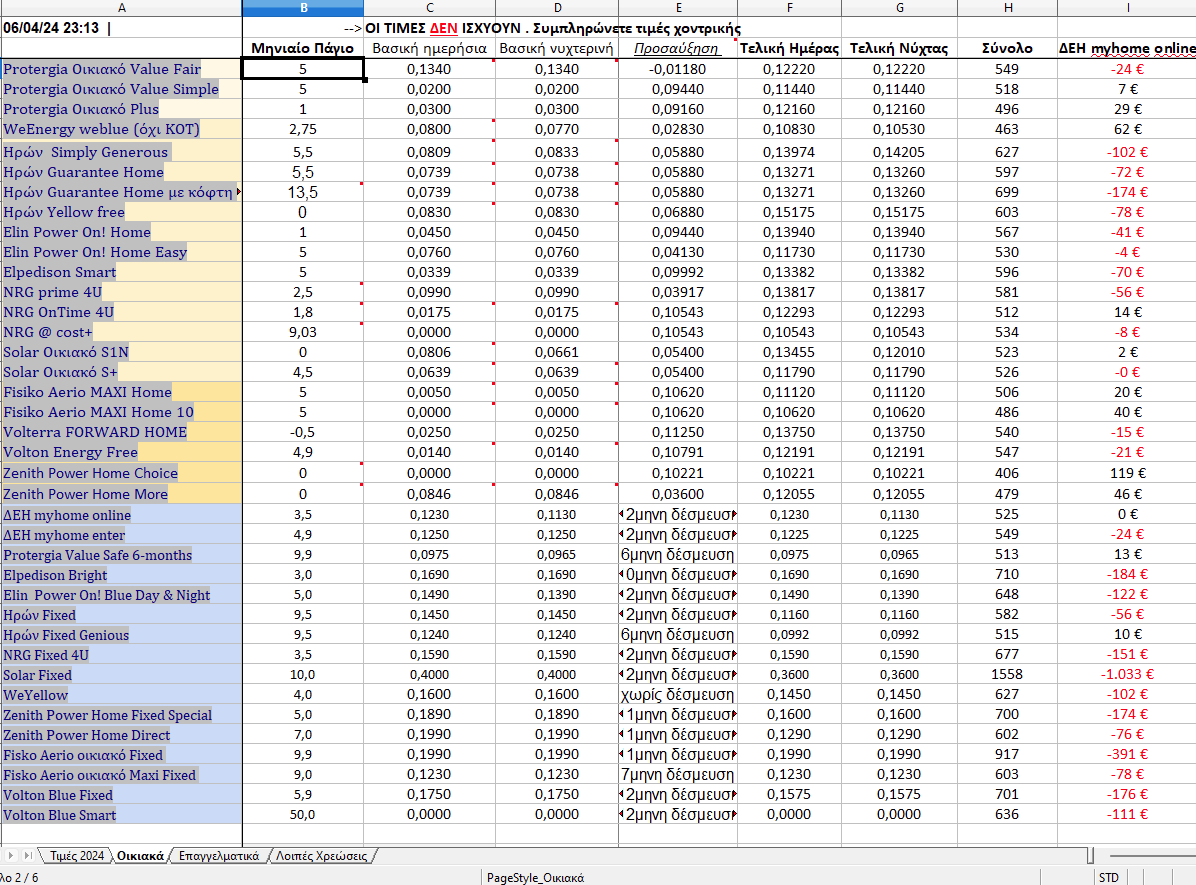Select the Zenith Power Home Choice row label
Screen dimensions: 1196x885
tap(91, 473)
